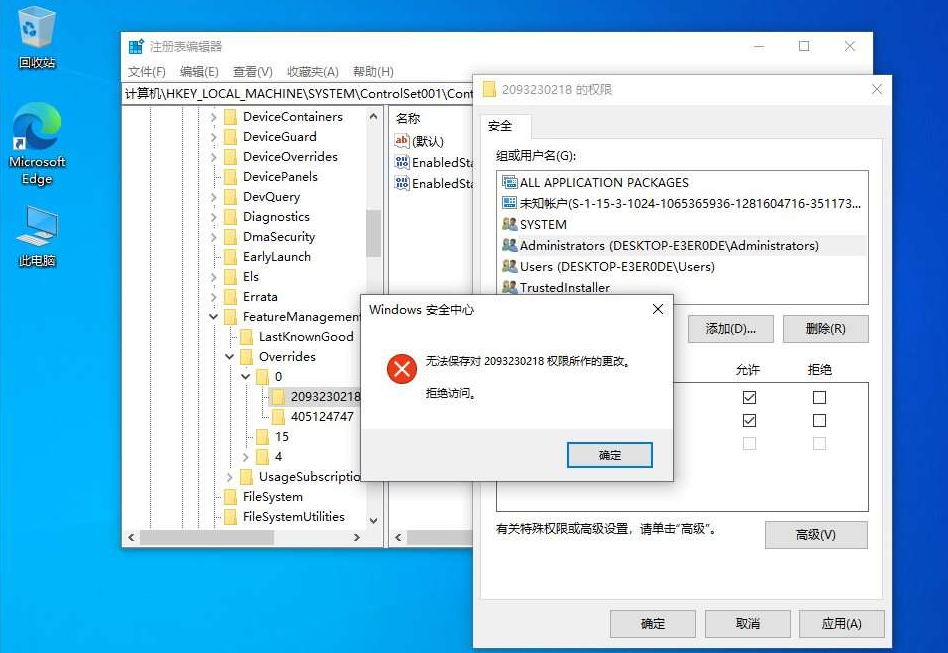Toggle the first 允许 checkbox
Image resolution: width=948 pixels, height=653 pixels.
point(749,397)
